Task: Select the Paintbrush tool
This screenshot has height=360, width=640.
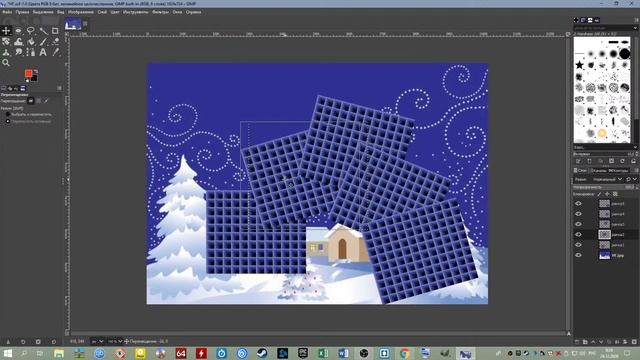Action: point(43,41)
